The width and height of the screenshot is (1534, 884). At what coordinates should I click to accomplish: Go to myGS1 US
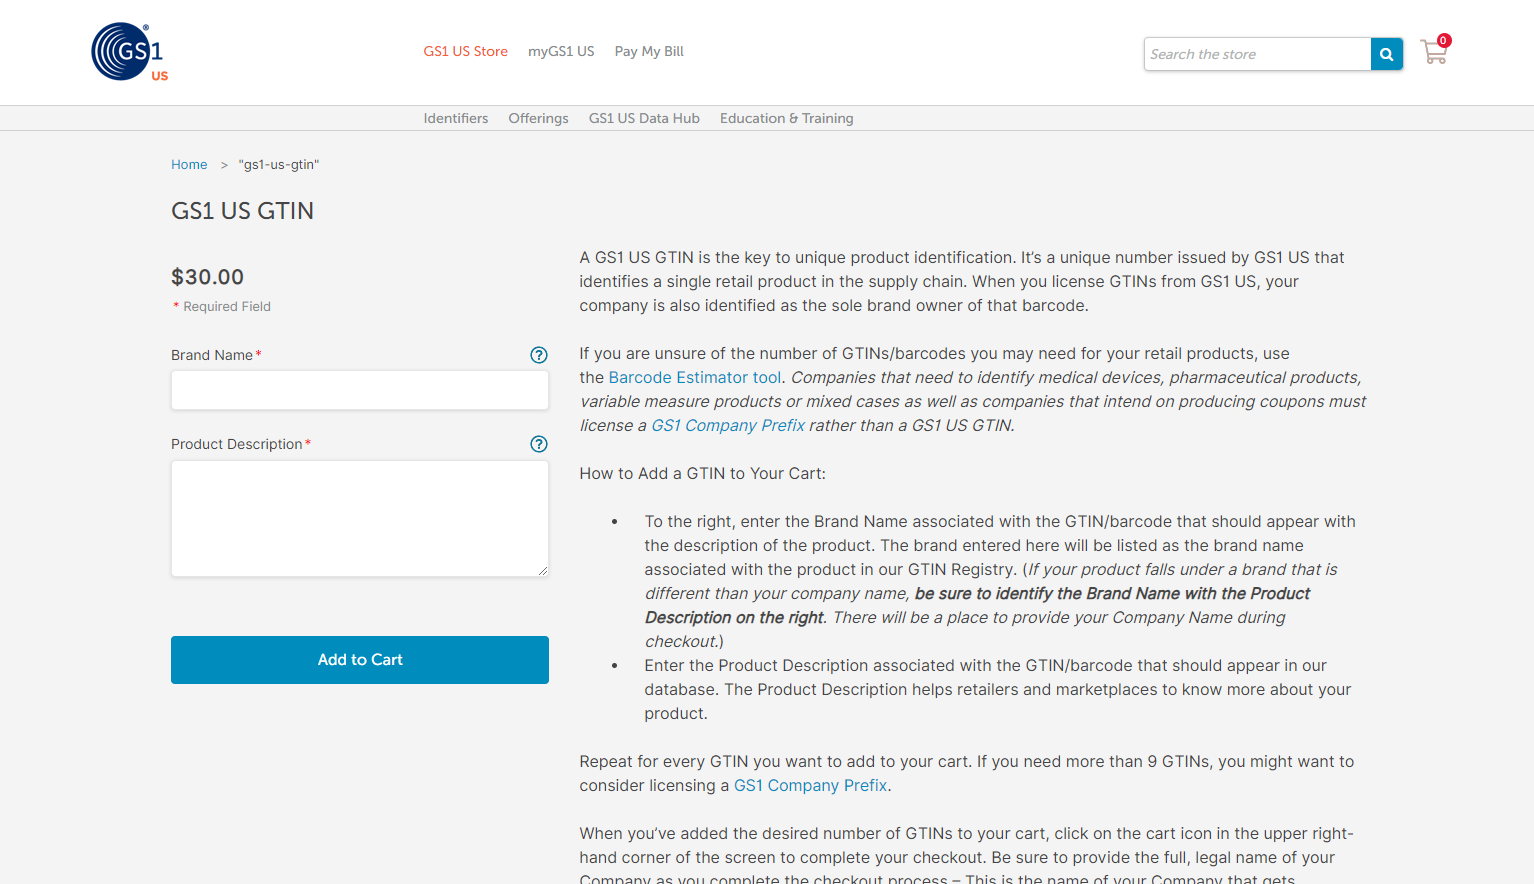[561, 51]
